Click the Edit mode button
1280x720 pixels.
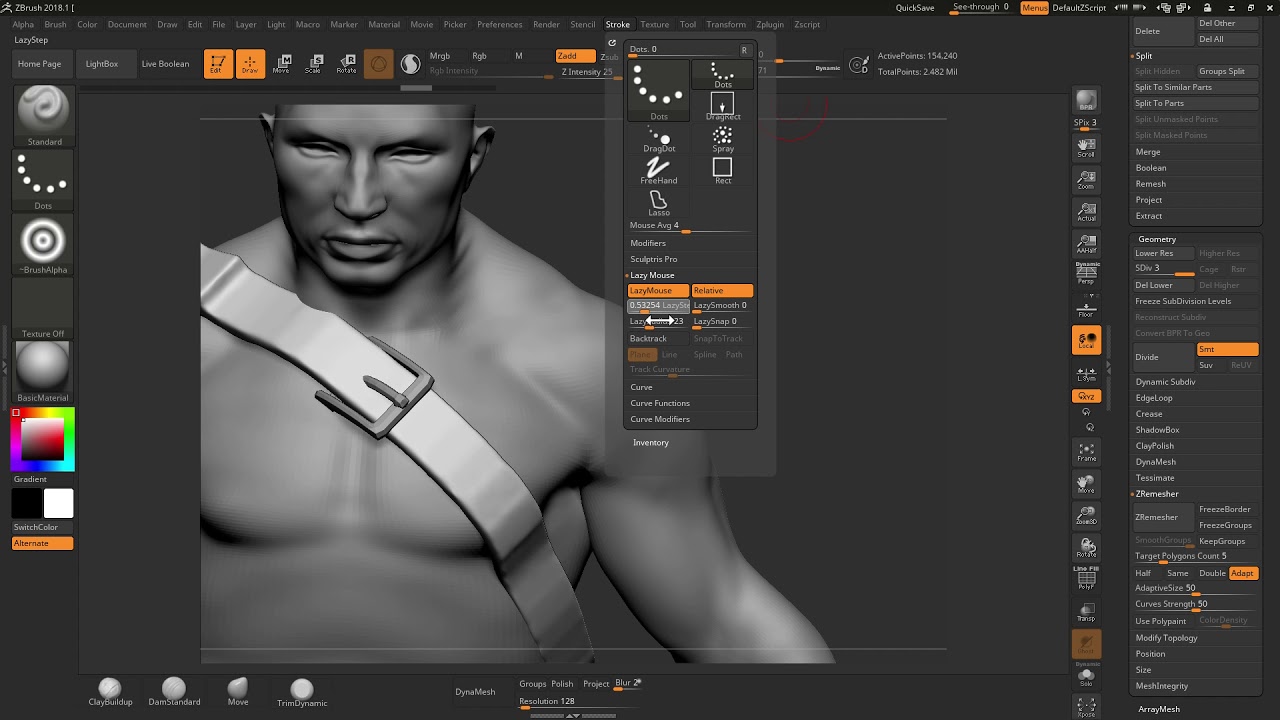tap(218, 64)
